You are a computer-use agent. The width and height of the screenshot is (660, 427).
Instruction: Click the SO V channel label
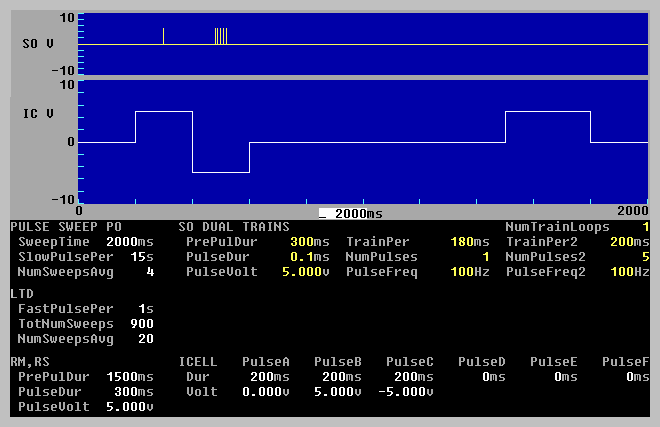point(38,44)
